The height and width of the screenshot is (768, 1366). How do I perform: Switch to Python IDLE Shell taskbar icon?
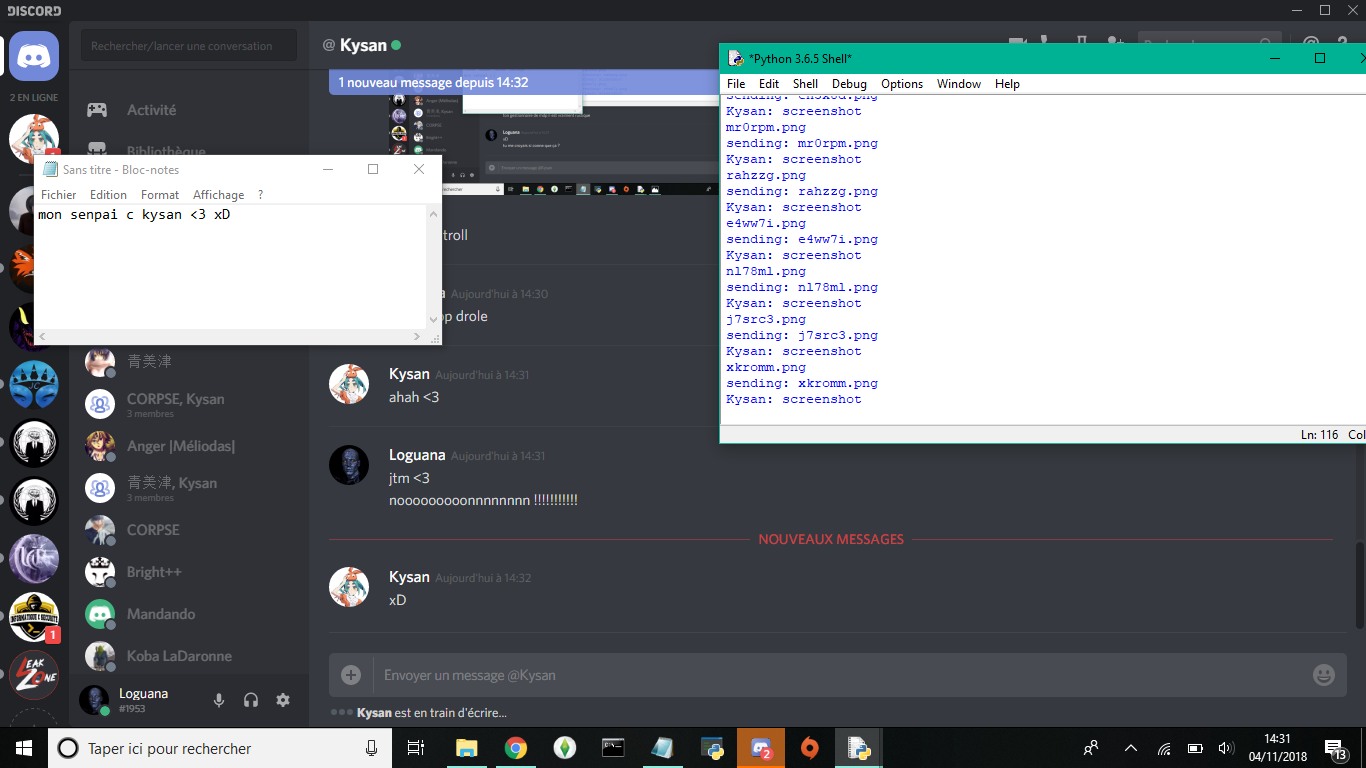[859, 748]
